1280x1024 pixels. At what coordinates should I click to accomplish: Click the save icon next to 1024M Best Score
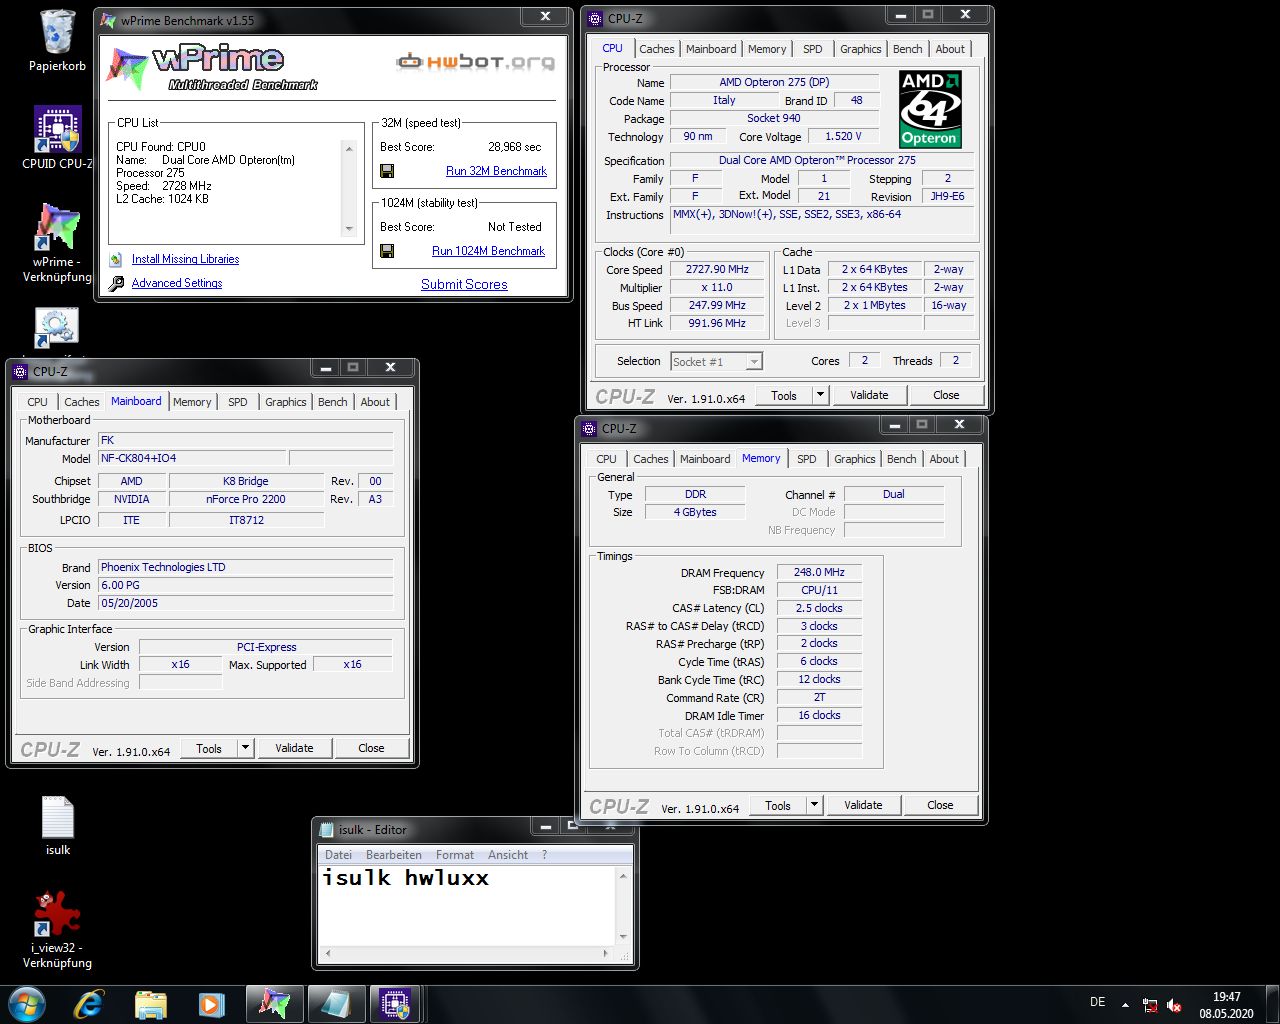pyautogui.click(x=387, y=251)
